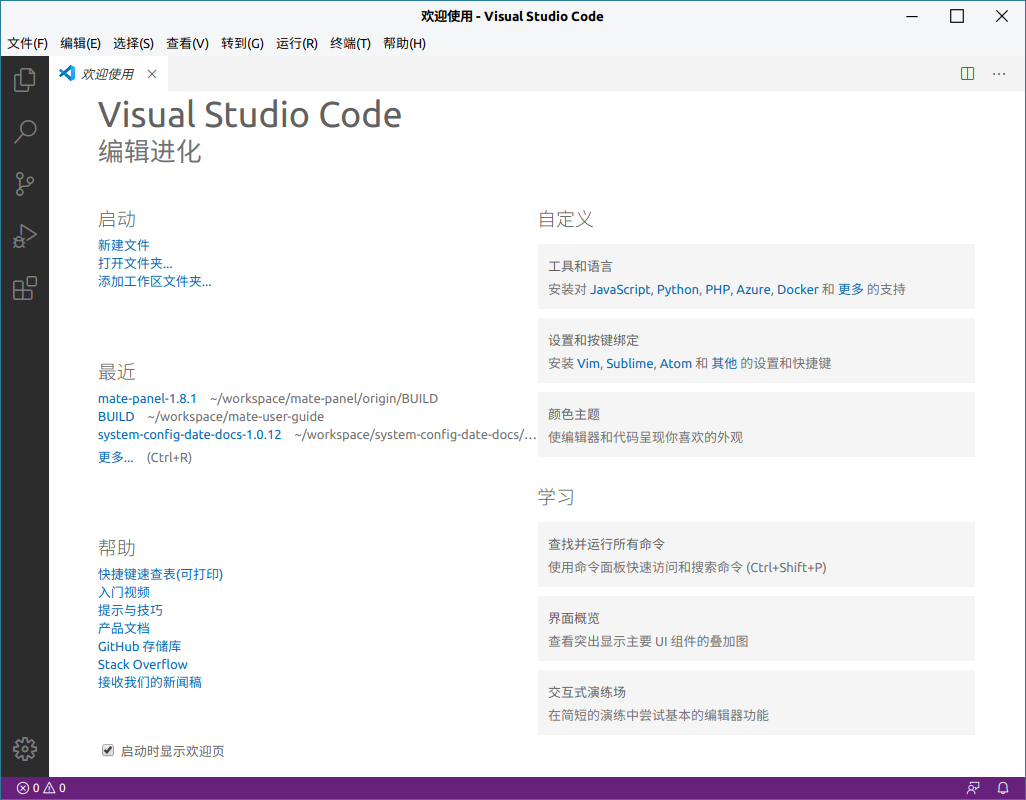Open the 颜色主题 customization card

(x=756, y=424)
